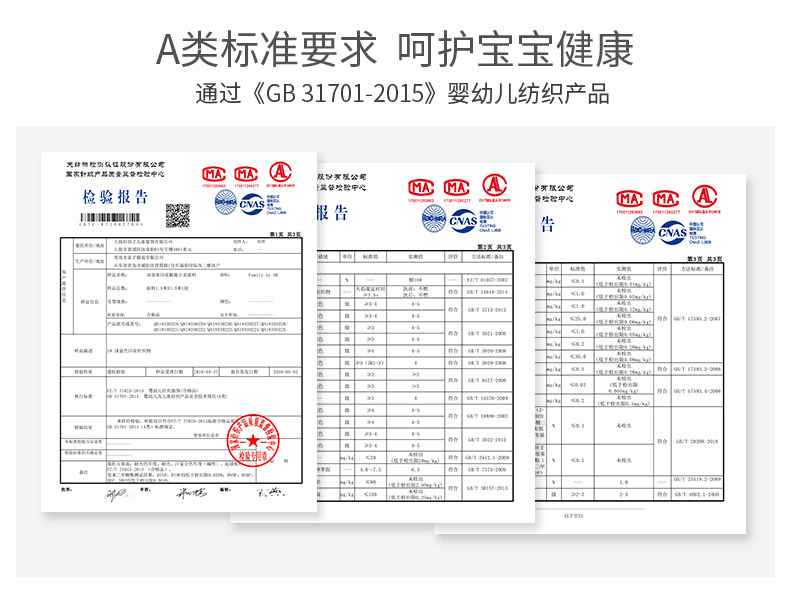
Task: Click the '第1页 共3页' page indicator
Action: (286, 234)
